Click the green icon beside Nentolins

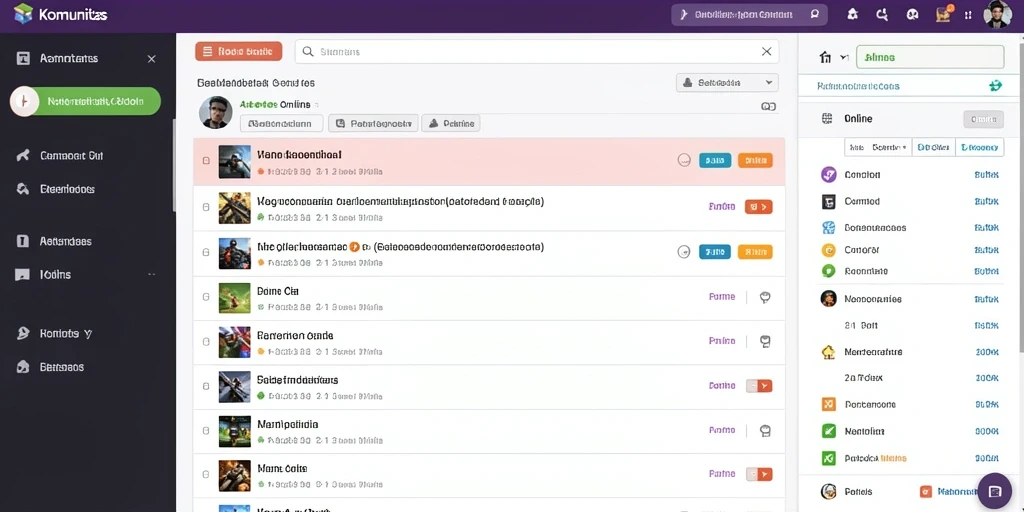(828, 431)
